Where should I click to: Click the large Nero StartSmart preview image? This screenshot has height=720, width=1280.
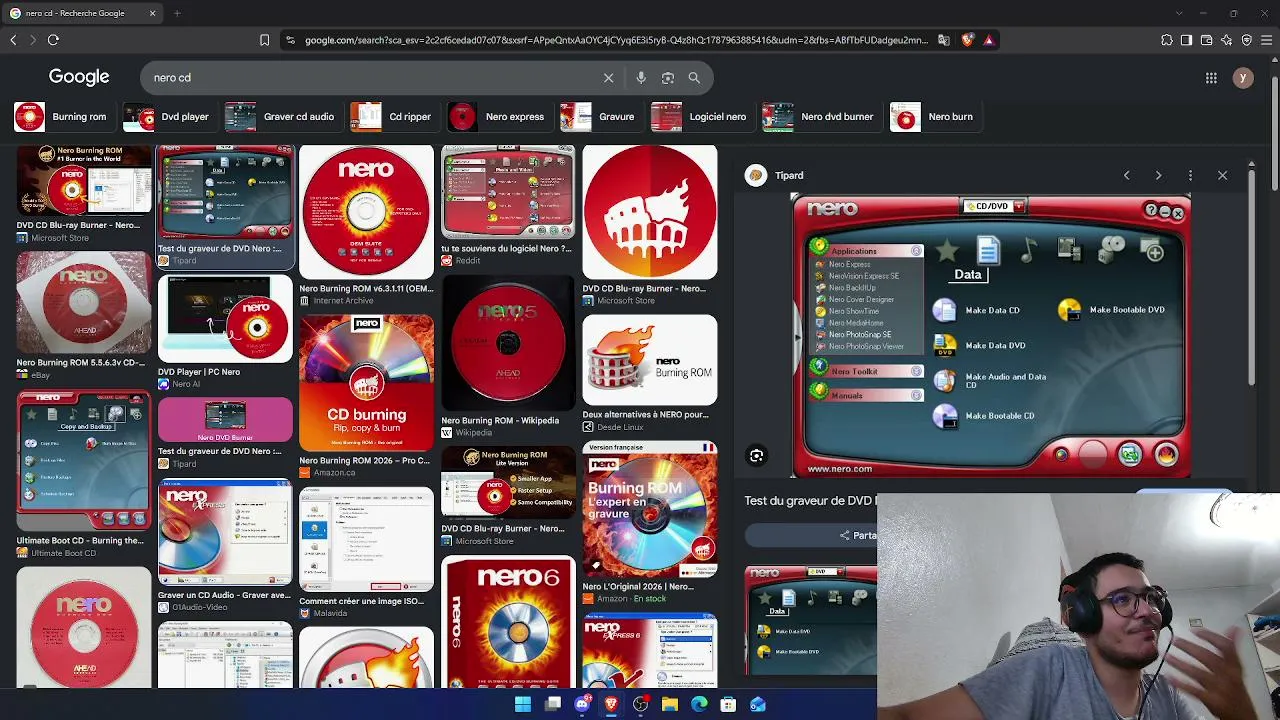tap(990, 336)
